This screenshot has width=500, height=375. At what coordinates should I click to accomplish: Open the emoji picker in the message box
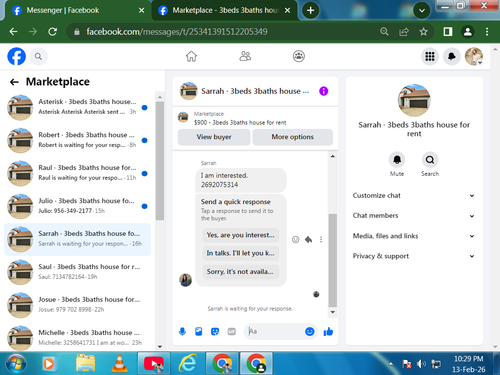point(310,331)
